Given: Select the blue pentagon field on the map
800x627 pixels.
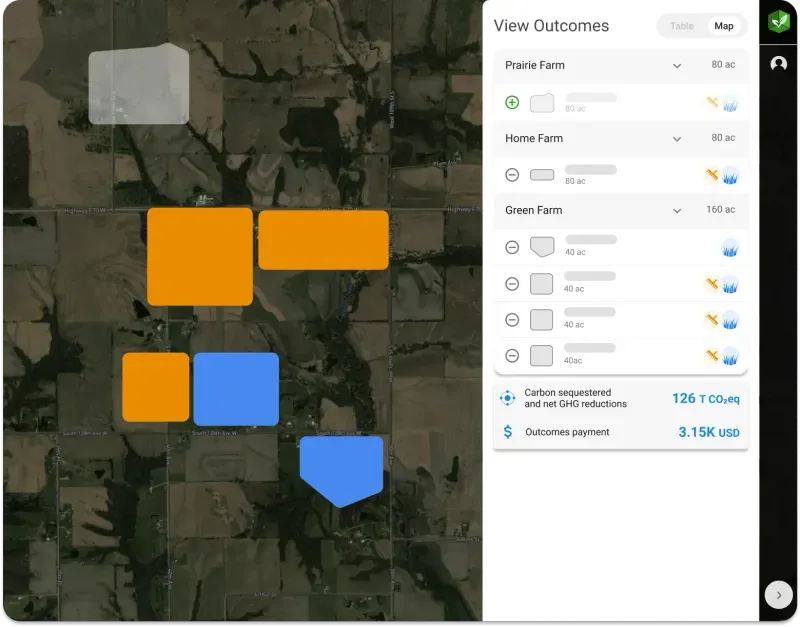Looking at the screenshot, I should tap(341, 466).
